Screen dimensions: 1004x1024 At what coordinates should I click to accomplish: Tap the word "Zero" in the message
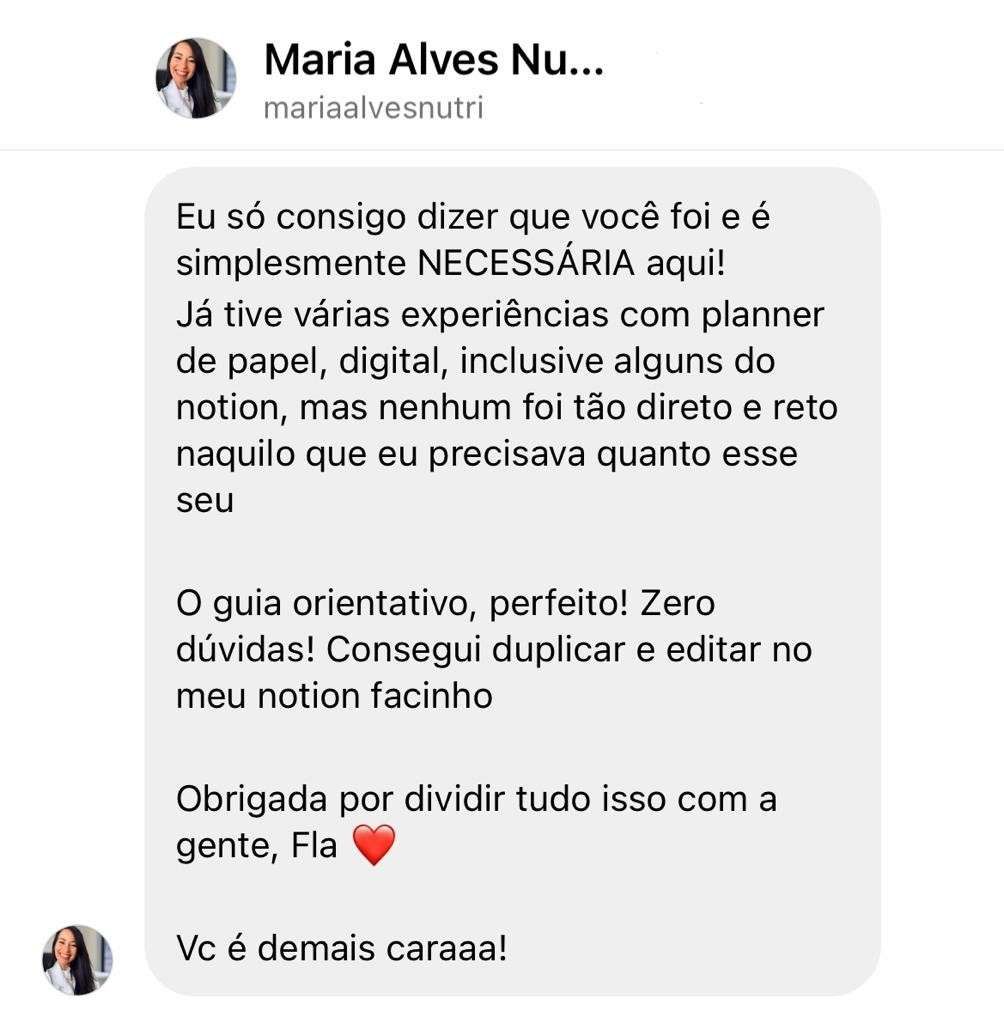[677, 603]
